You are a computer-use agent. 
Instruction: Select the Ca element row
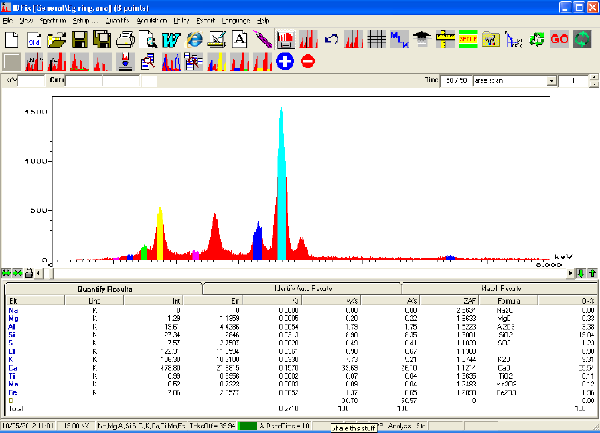(301, 368)
